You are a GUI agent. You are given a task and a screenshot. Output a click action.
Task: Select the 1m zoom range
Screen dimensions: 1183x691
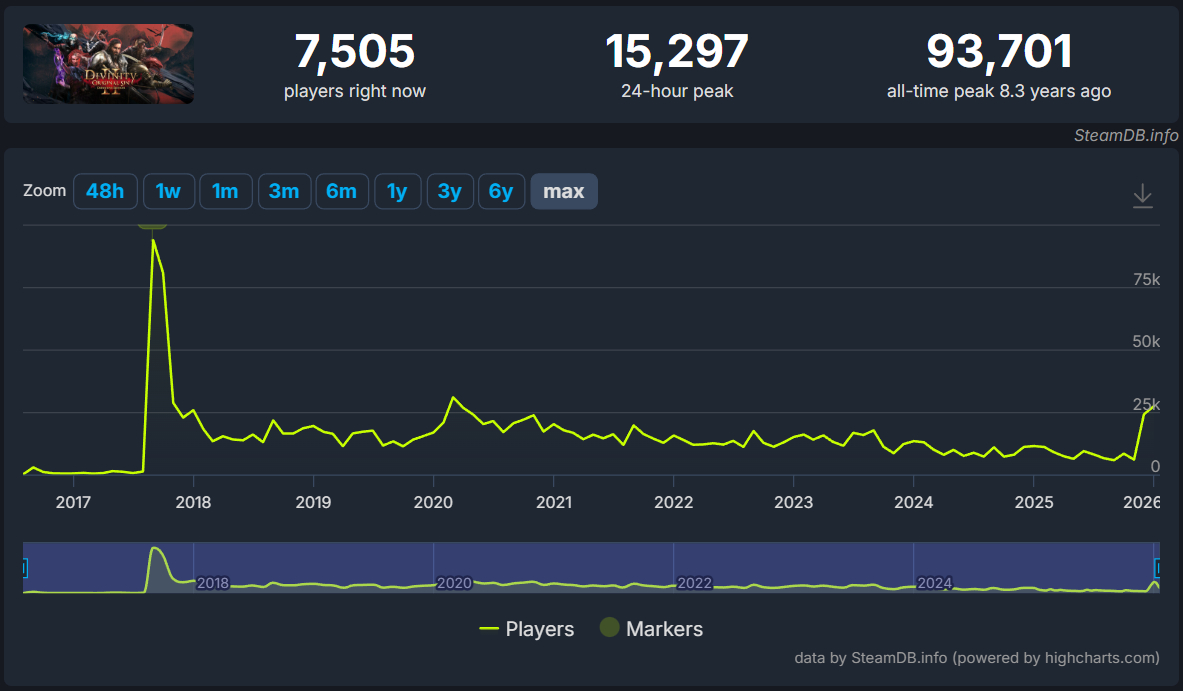pyautogui.click(x=226, y=191)
